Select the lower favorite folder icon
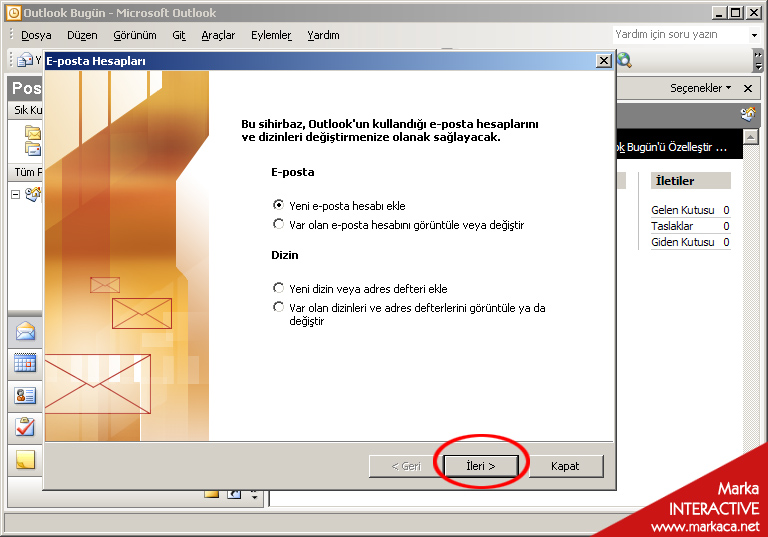The height and width of the screenshot is (537, 768). [33, 148]
